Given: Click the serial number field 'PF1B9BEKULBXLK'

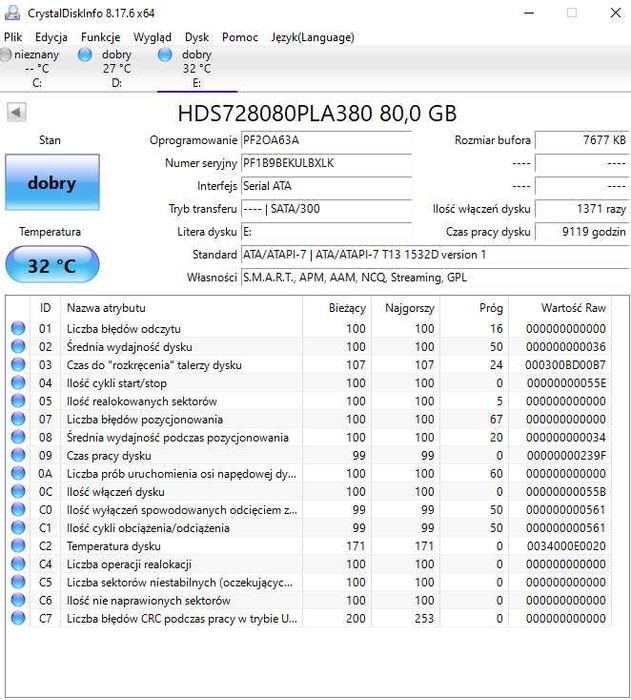Looking at the screenshot, I should 326,163.
